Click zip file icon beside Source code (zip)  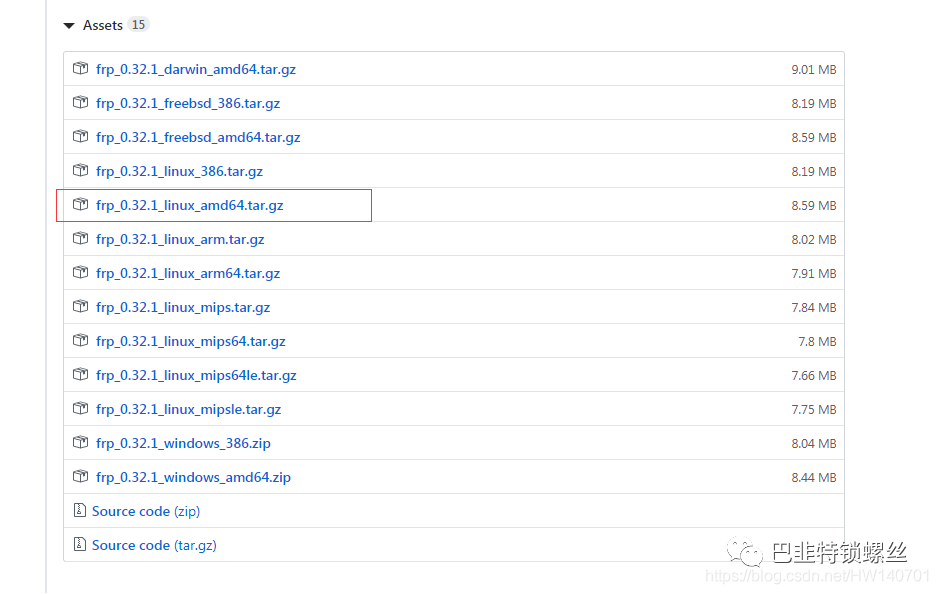coord(80,510)
